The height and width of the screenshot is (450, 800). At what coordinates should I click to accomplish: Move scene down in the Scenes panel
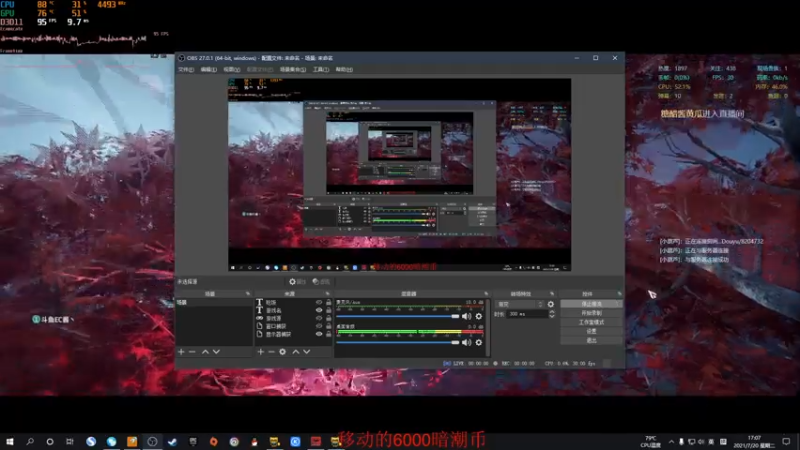click(x=216, y=352)
